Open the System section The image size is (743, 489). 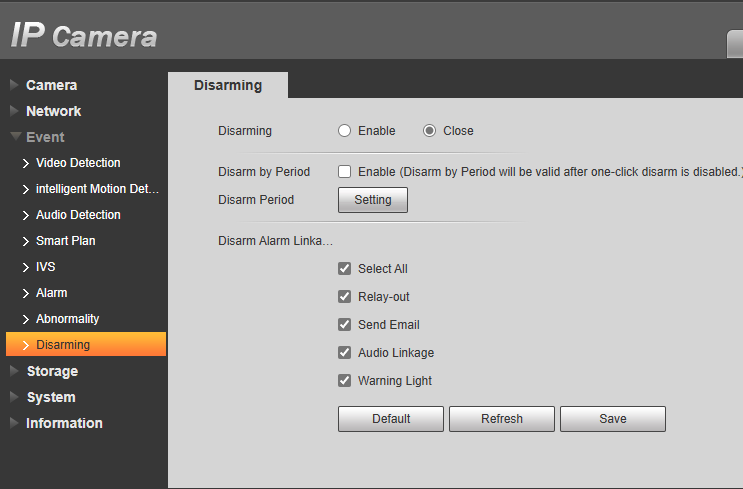(51, 398)
